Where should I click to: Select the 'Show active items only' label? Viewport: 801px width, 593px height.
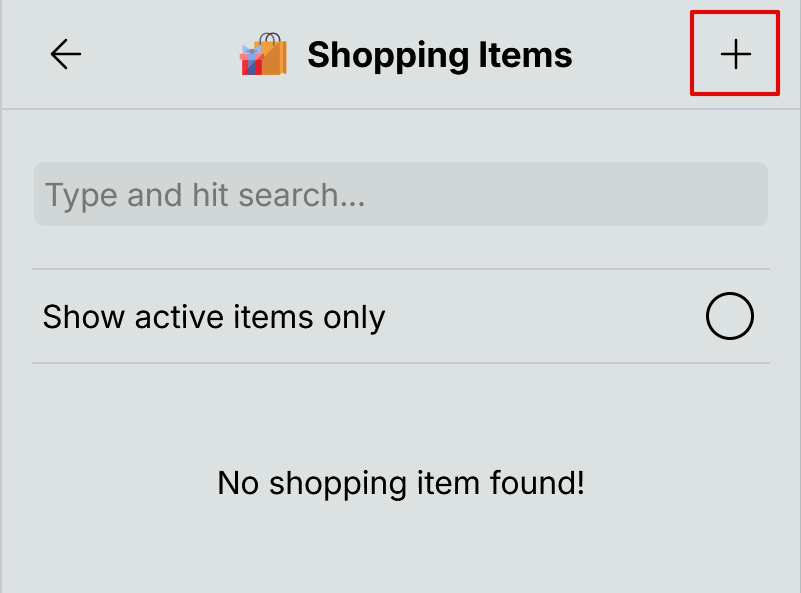pyautogui.click(x=214, y=317)
